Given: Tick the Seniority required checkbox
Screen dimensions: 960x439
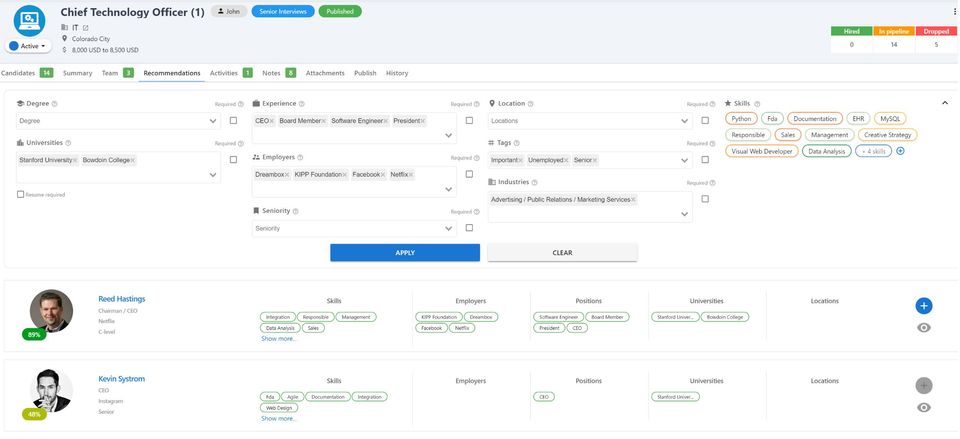Looking at the screenshot, I should coord(469,228).
